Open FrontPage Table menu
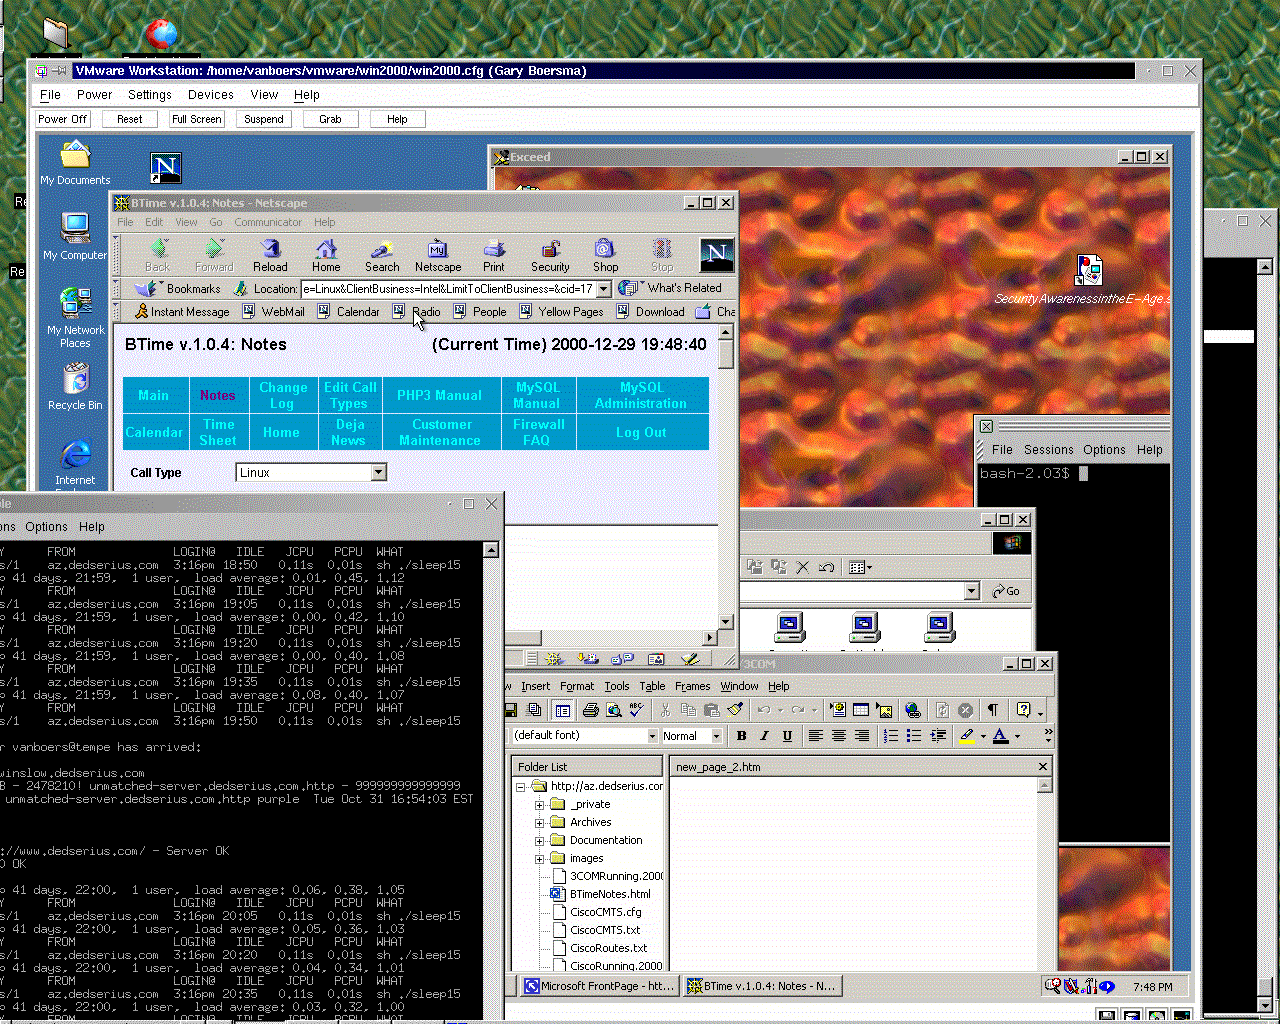The height and width of the screenshot is (1024, 1280). tap(652, 686)
